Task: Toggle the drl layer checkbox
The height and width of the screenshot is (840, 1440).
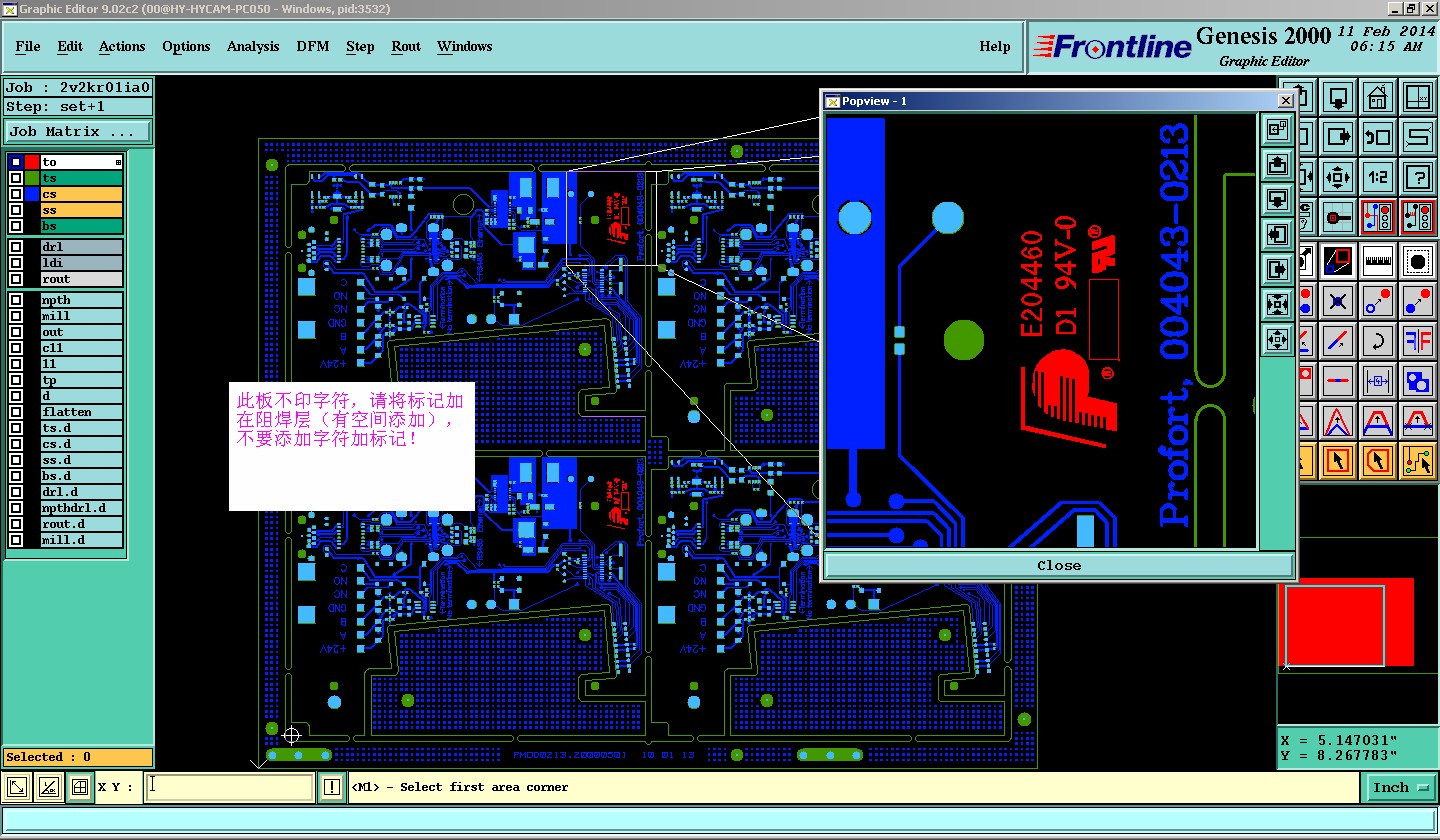Action: tap(16, 247)
